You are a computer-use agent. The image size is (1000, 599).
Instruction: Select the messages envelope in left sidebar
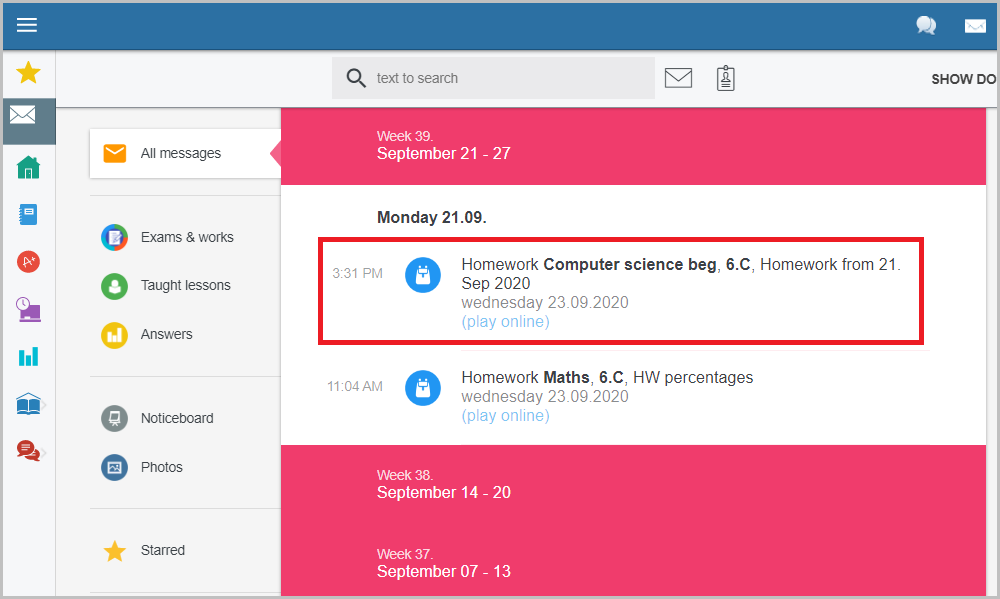(x=23, y=115)
